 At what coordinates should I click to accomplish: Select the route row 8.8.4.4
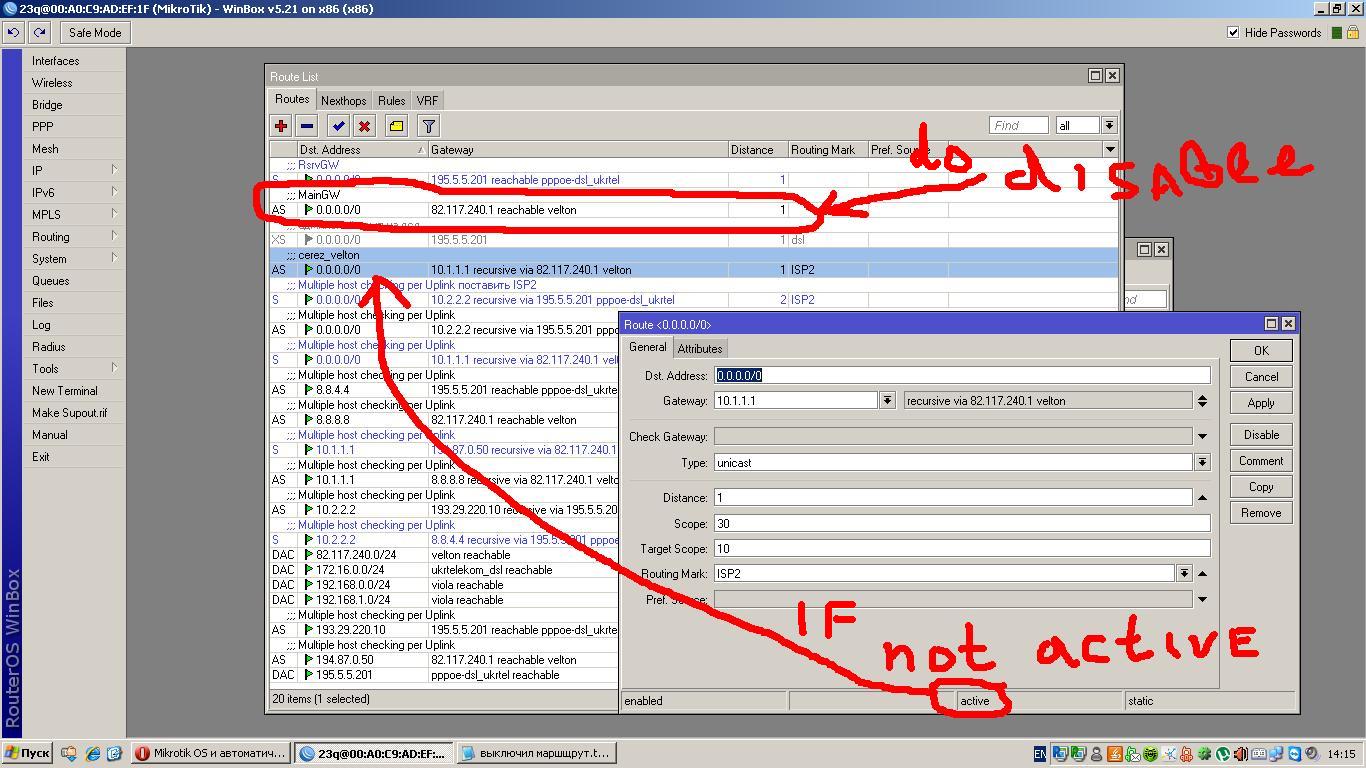443,390
